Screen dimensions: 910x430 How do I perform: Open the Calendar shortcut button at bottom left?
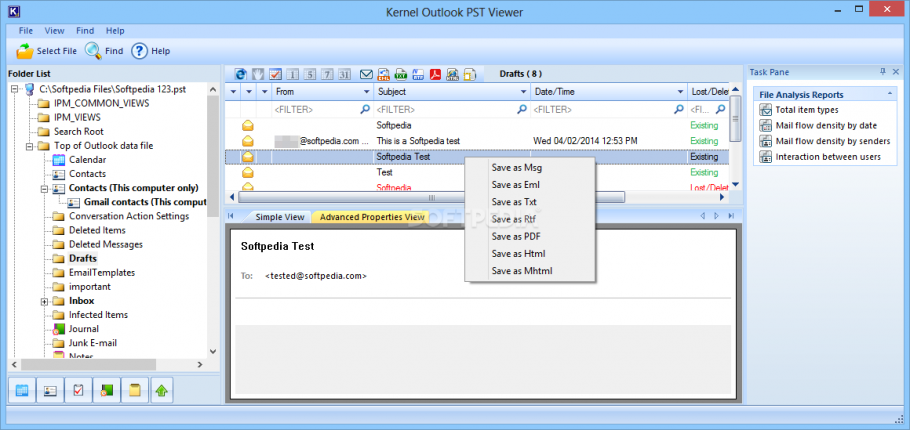22,391
